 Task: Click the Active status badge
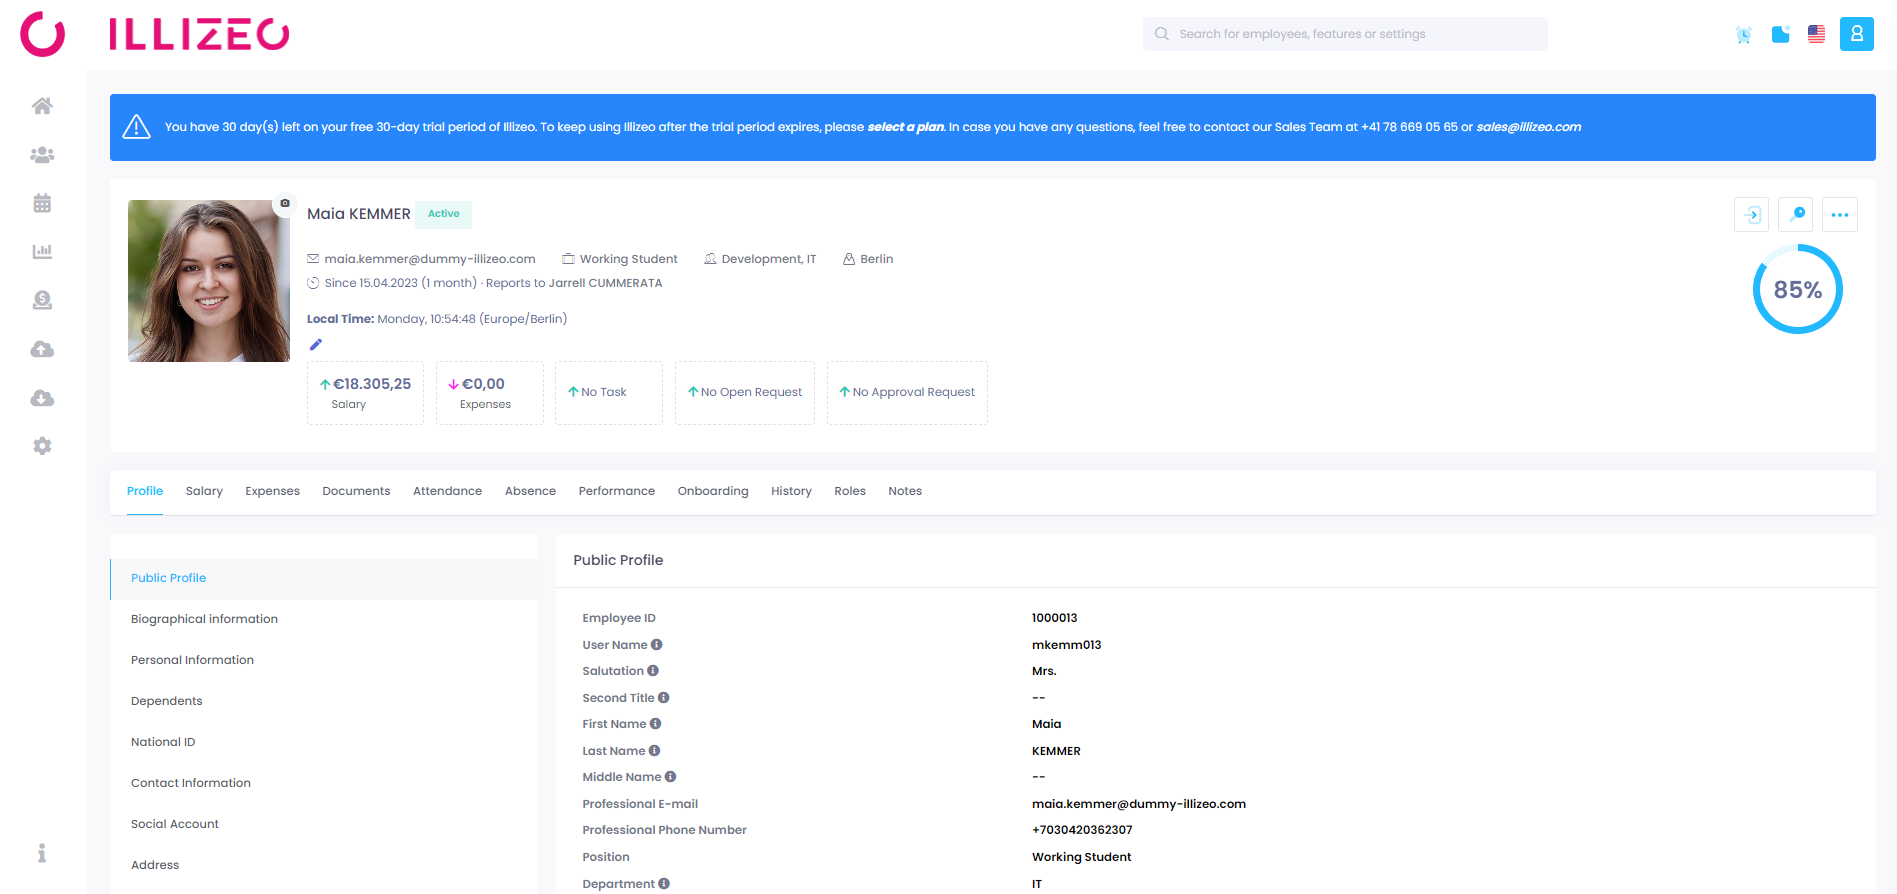pyautogui.click(x=444, y=214)
